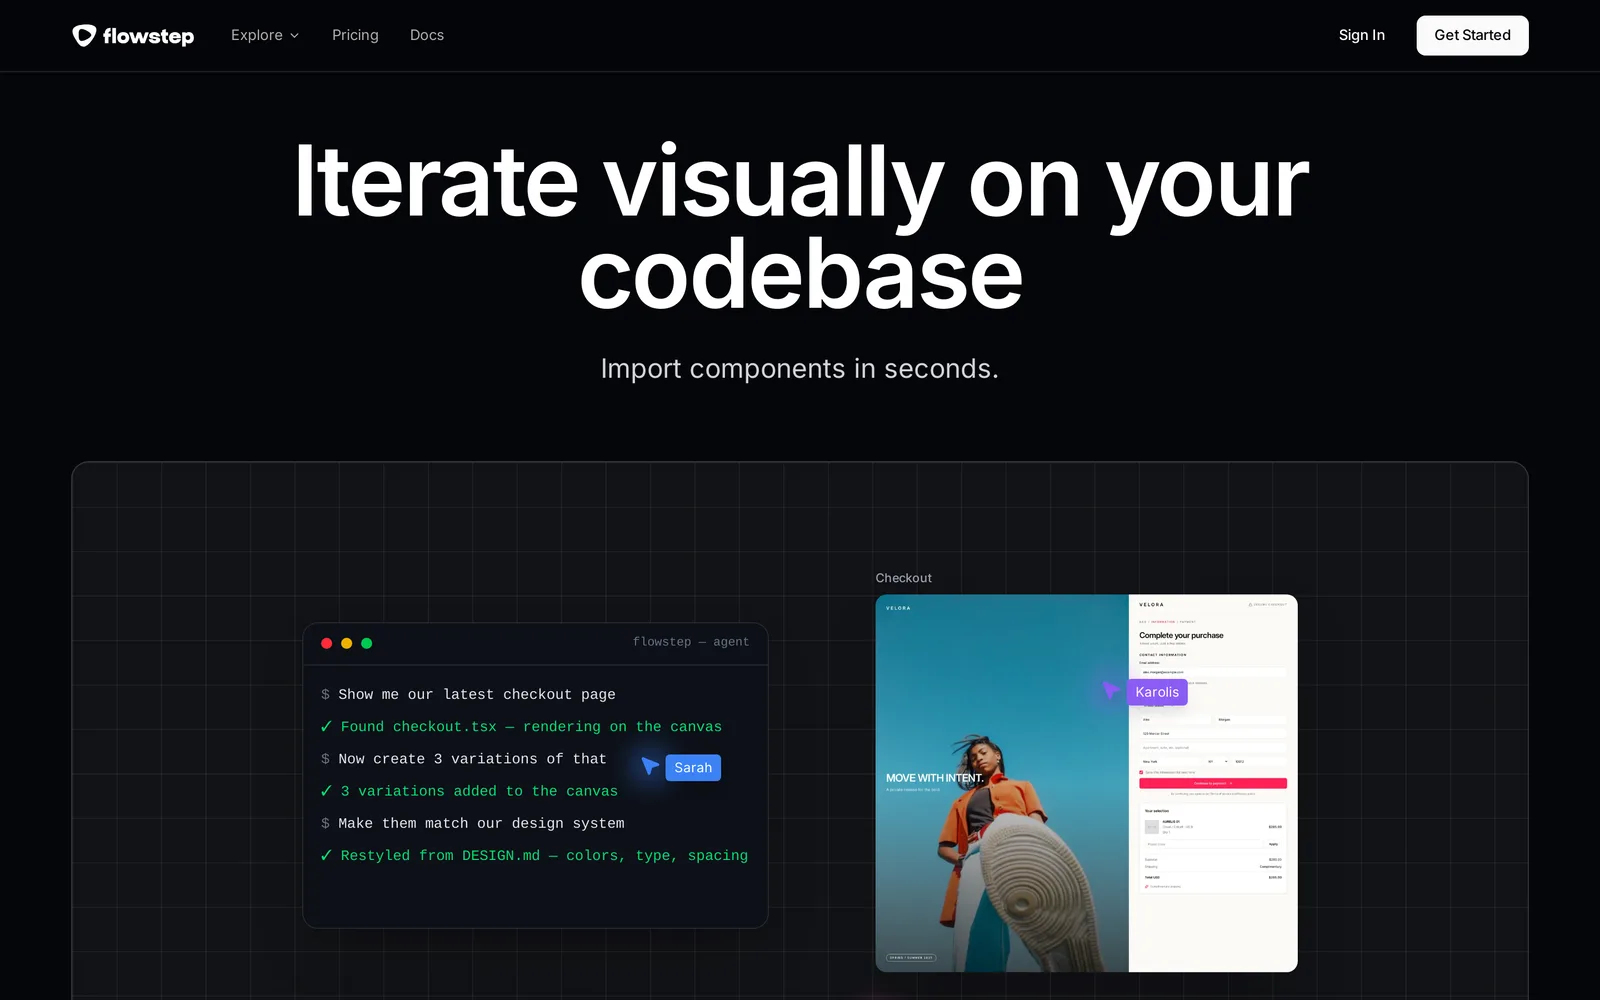
Task: Click the purple cursor arrow beside Karolis
Action: pos(1111,690)
